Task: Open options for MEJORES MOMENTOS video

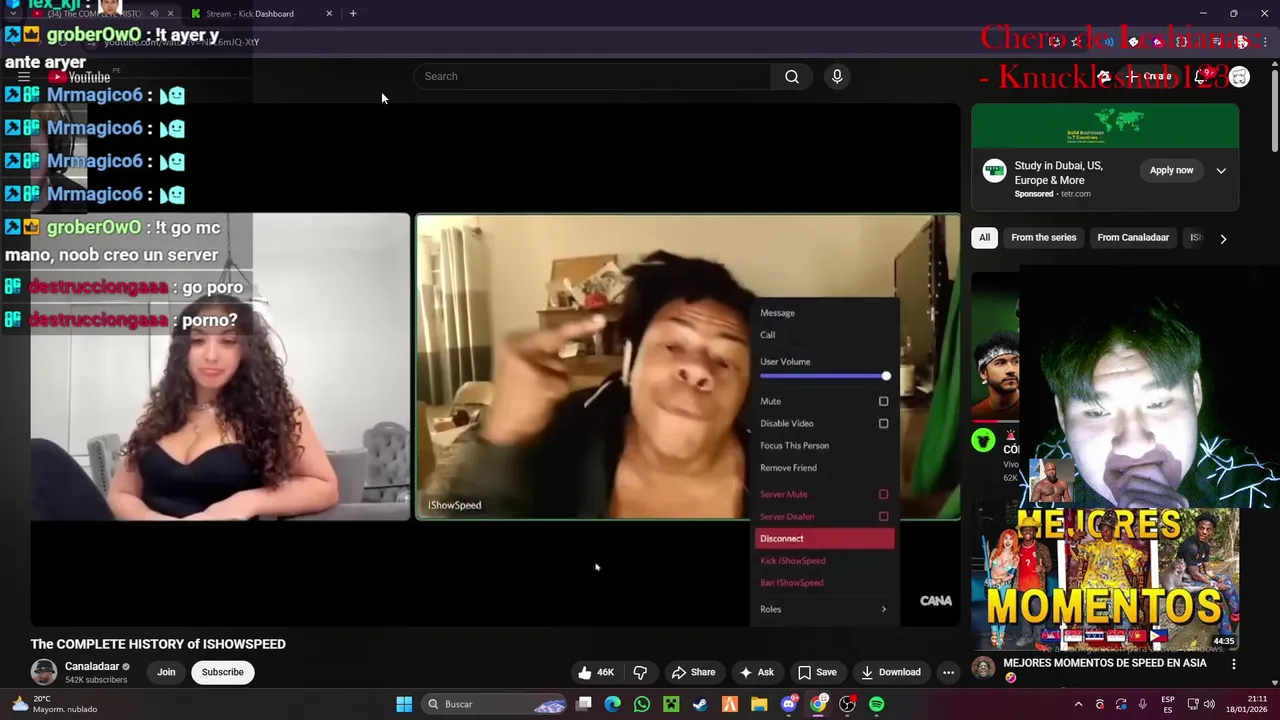Action: (x=1233, y=664)
